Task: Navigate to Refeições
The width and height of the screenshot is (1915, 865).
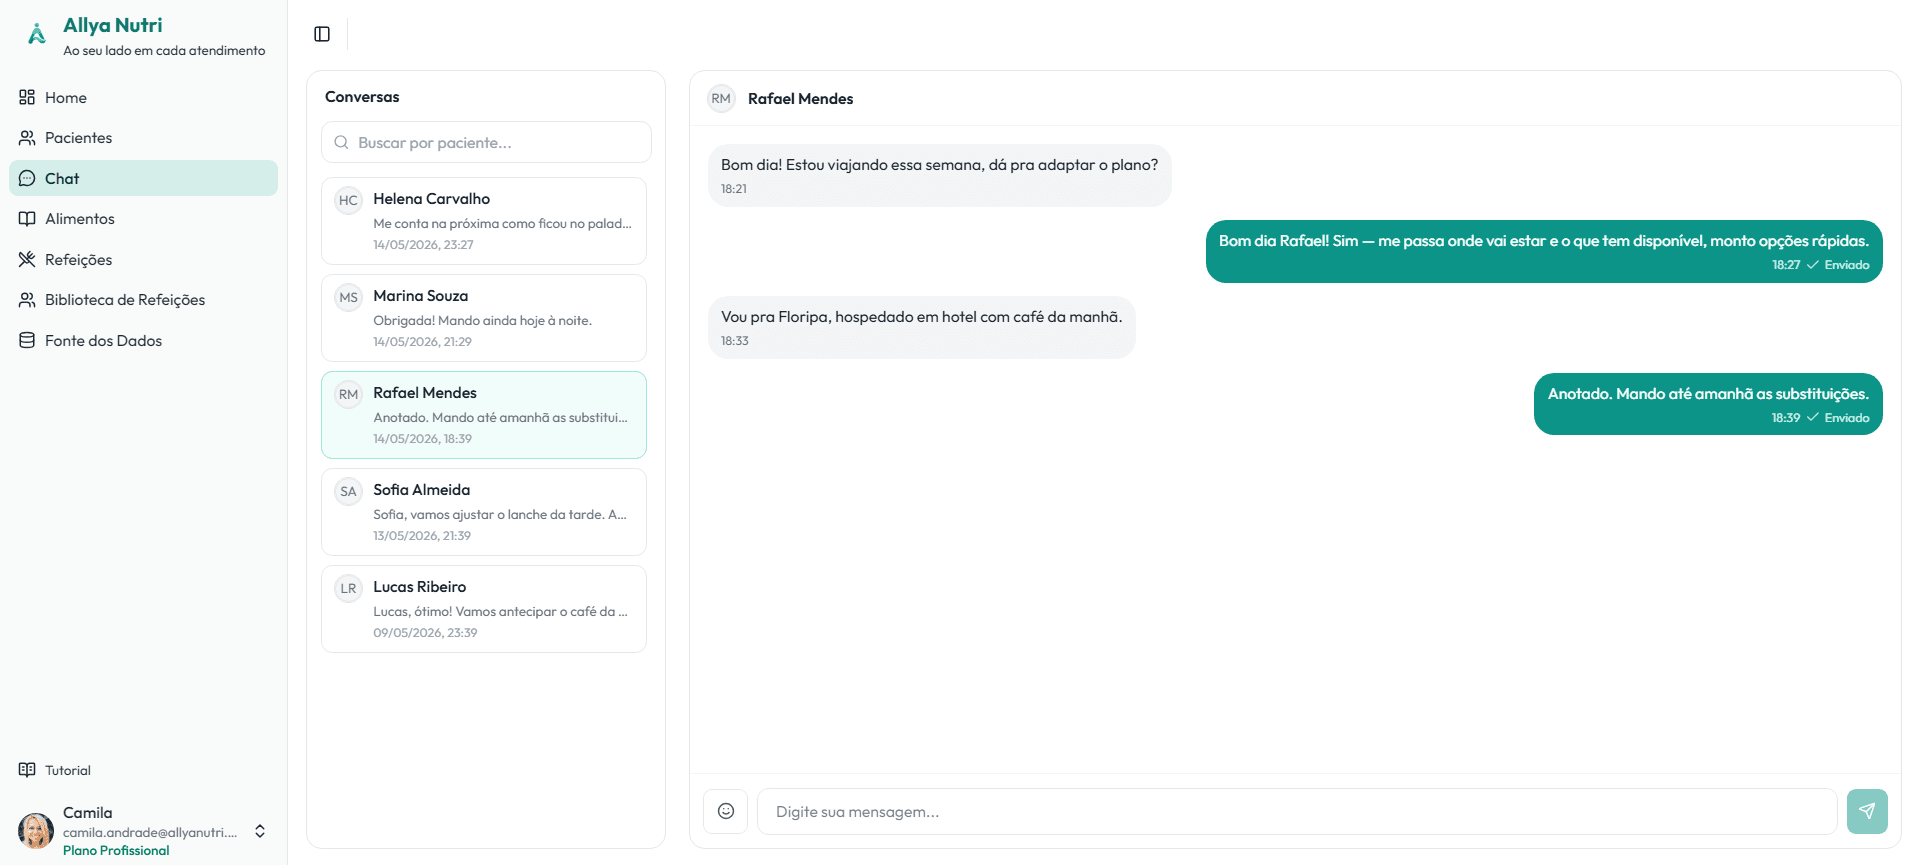Action: [143, 259]
